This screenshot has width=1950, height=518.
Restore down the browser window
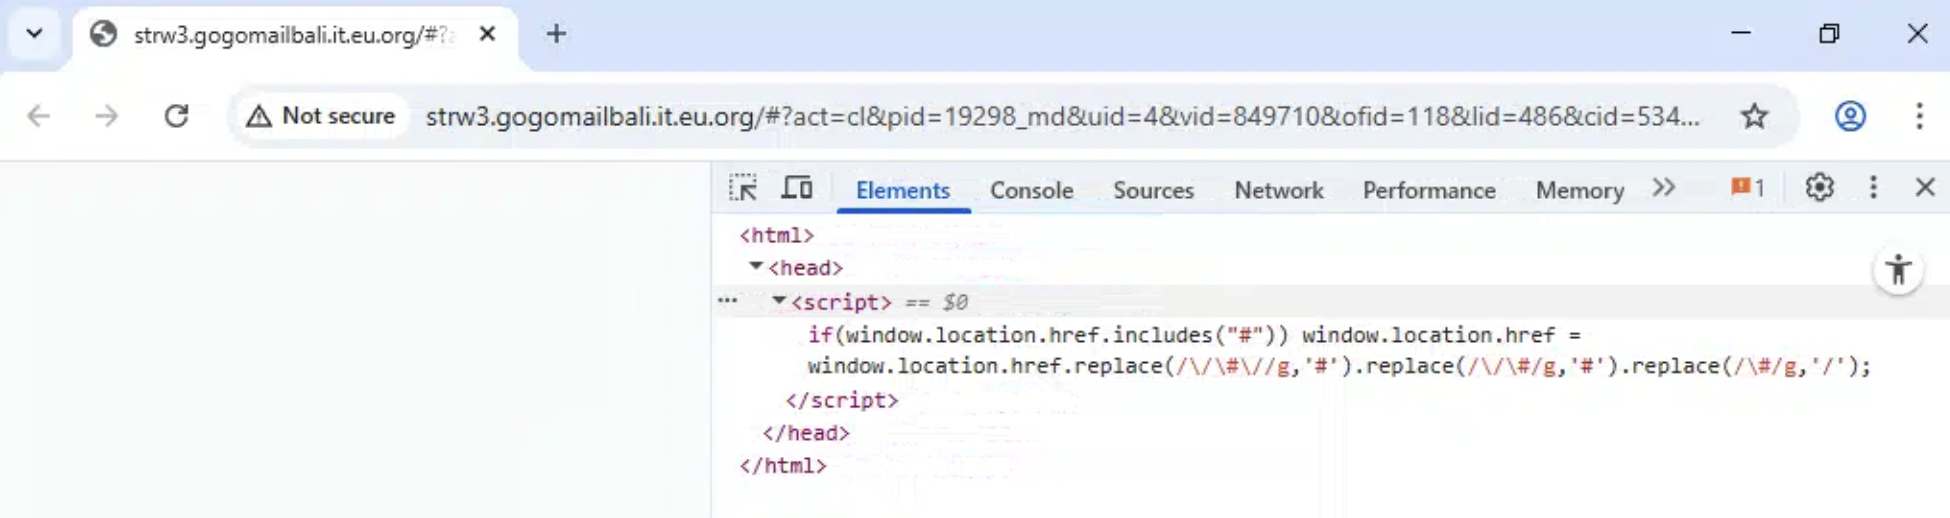(1829, 33)
